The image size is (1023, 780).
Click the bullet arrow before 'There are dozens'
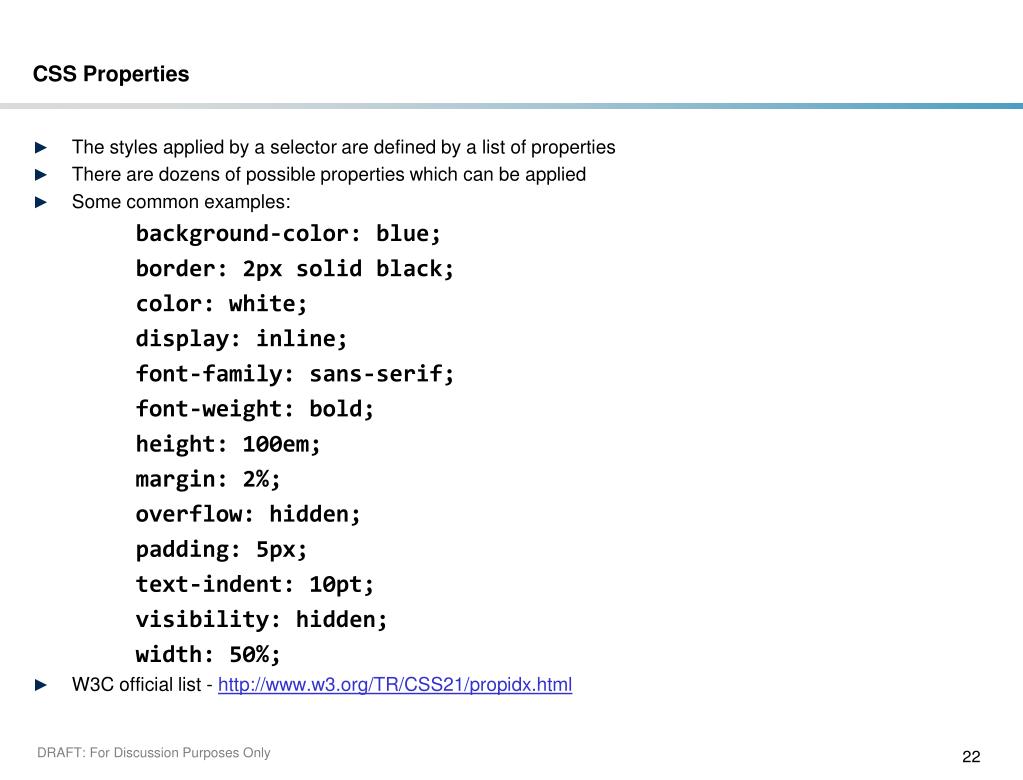(x=41, y=175)
